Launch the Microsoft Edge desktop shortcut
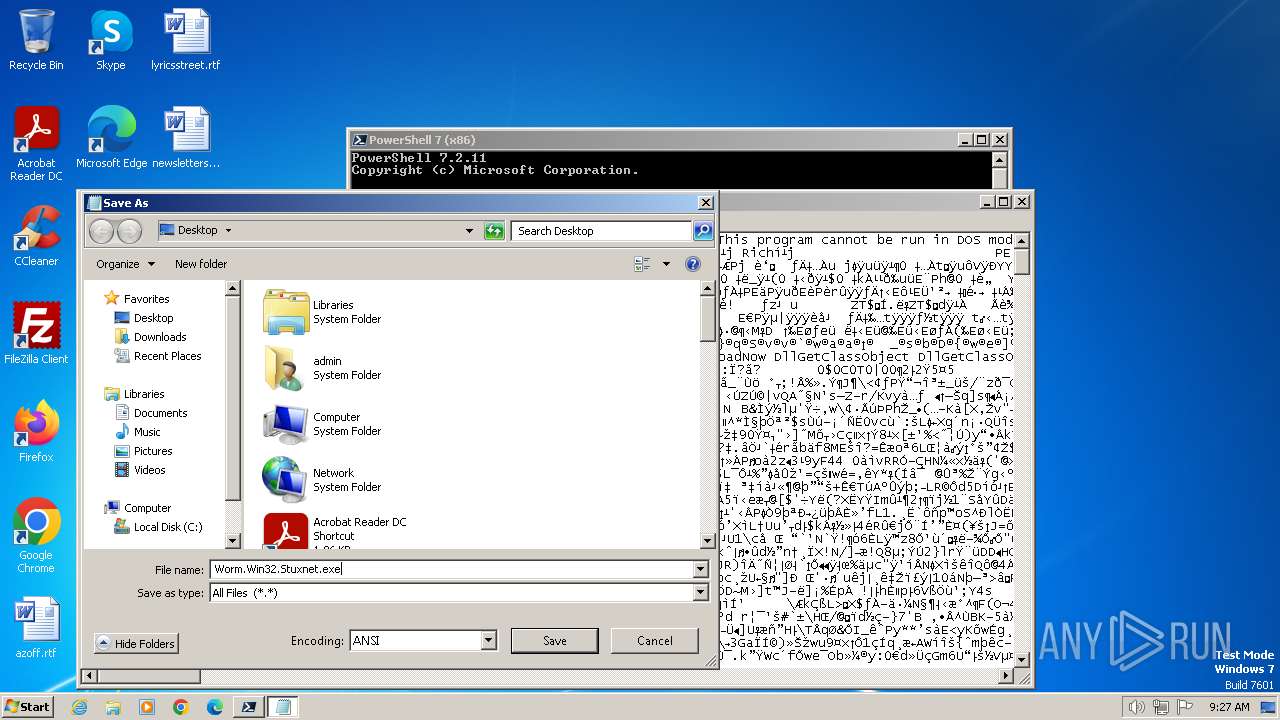Image resolution: width=1280 pixels, height=720 pixels. tap(111, 137)
